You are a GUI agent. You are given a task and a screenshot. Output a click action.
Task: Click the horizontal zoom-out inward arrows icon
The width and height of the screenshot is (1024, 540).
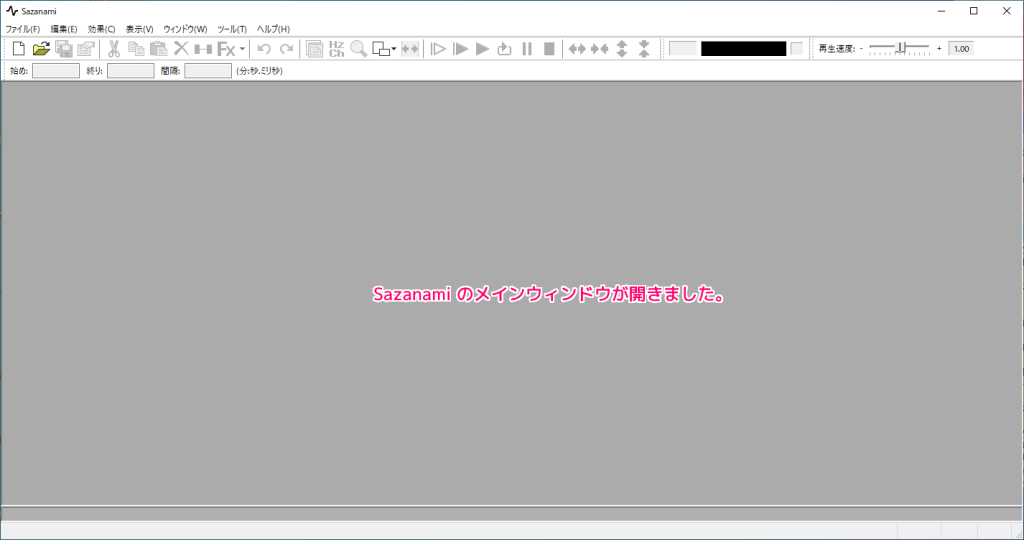point(600,49)
